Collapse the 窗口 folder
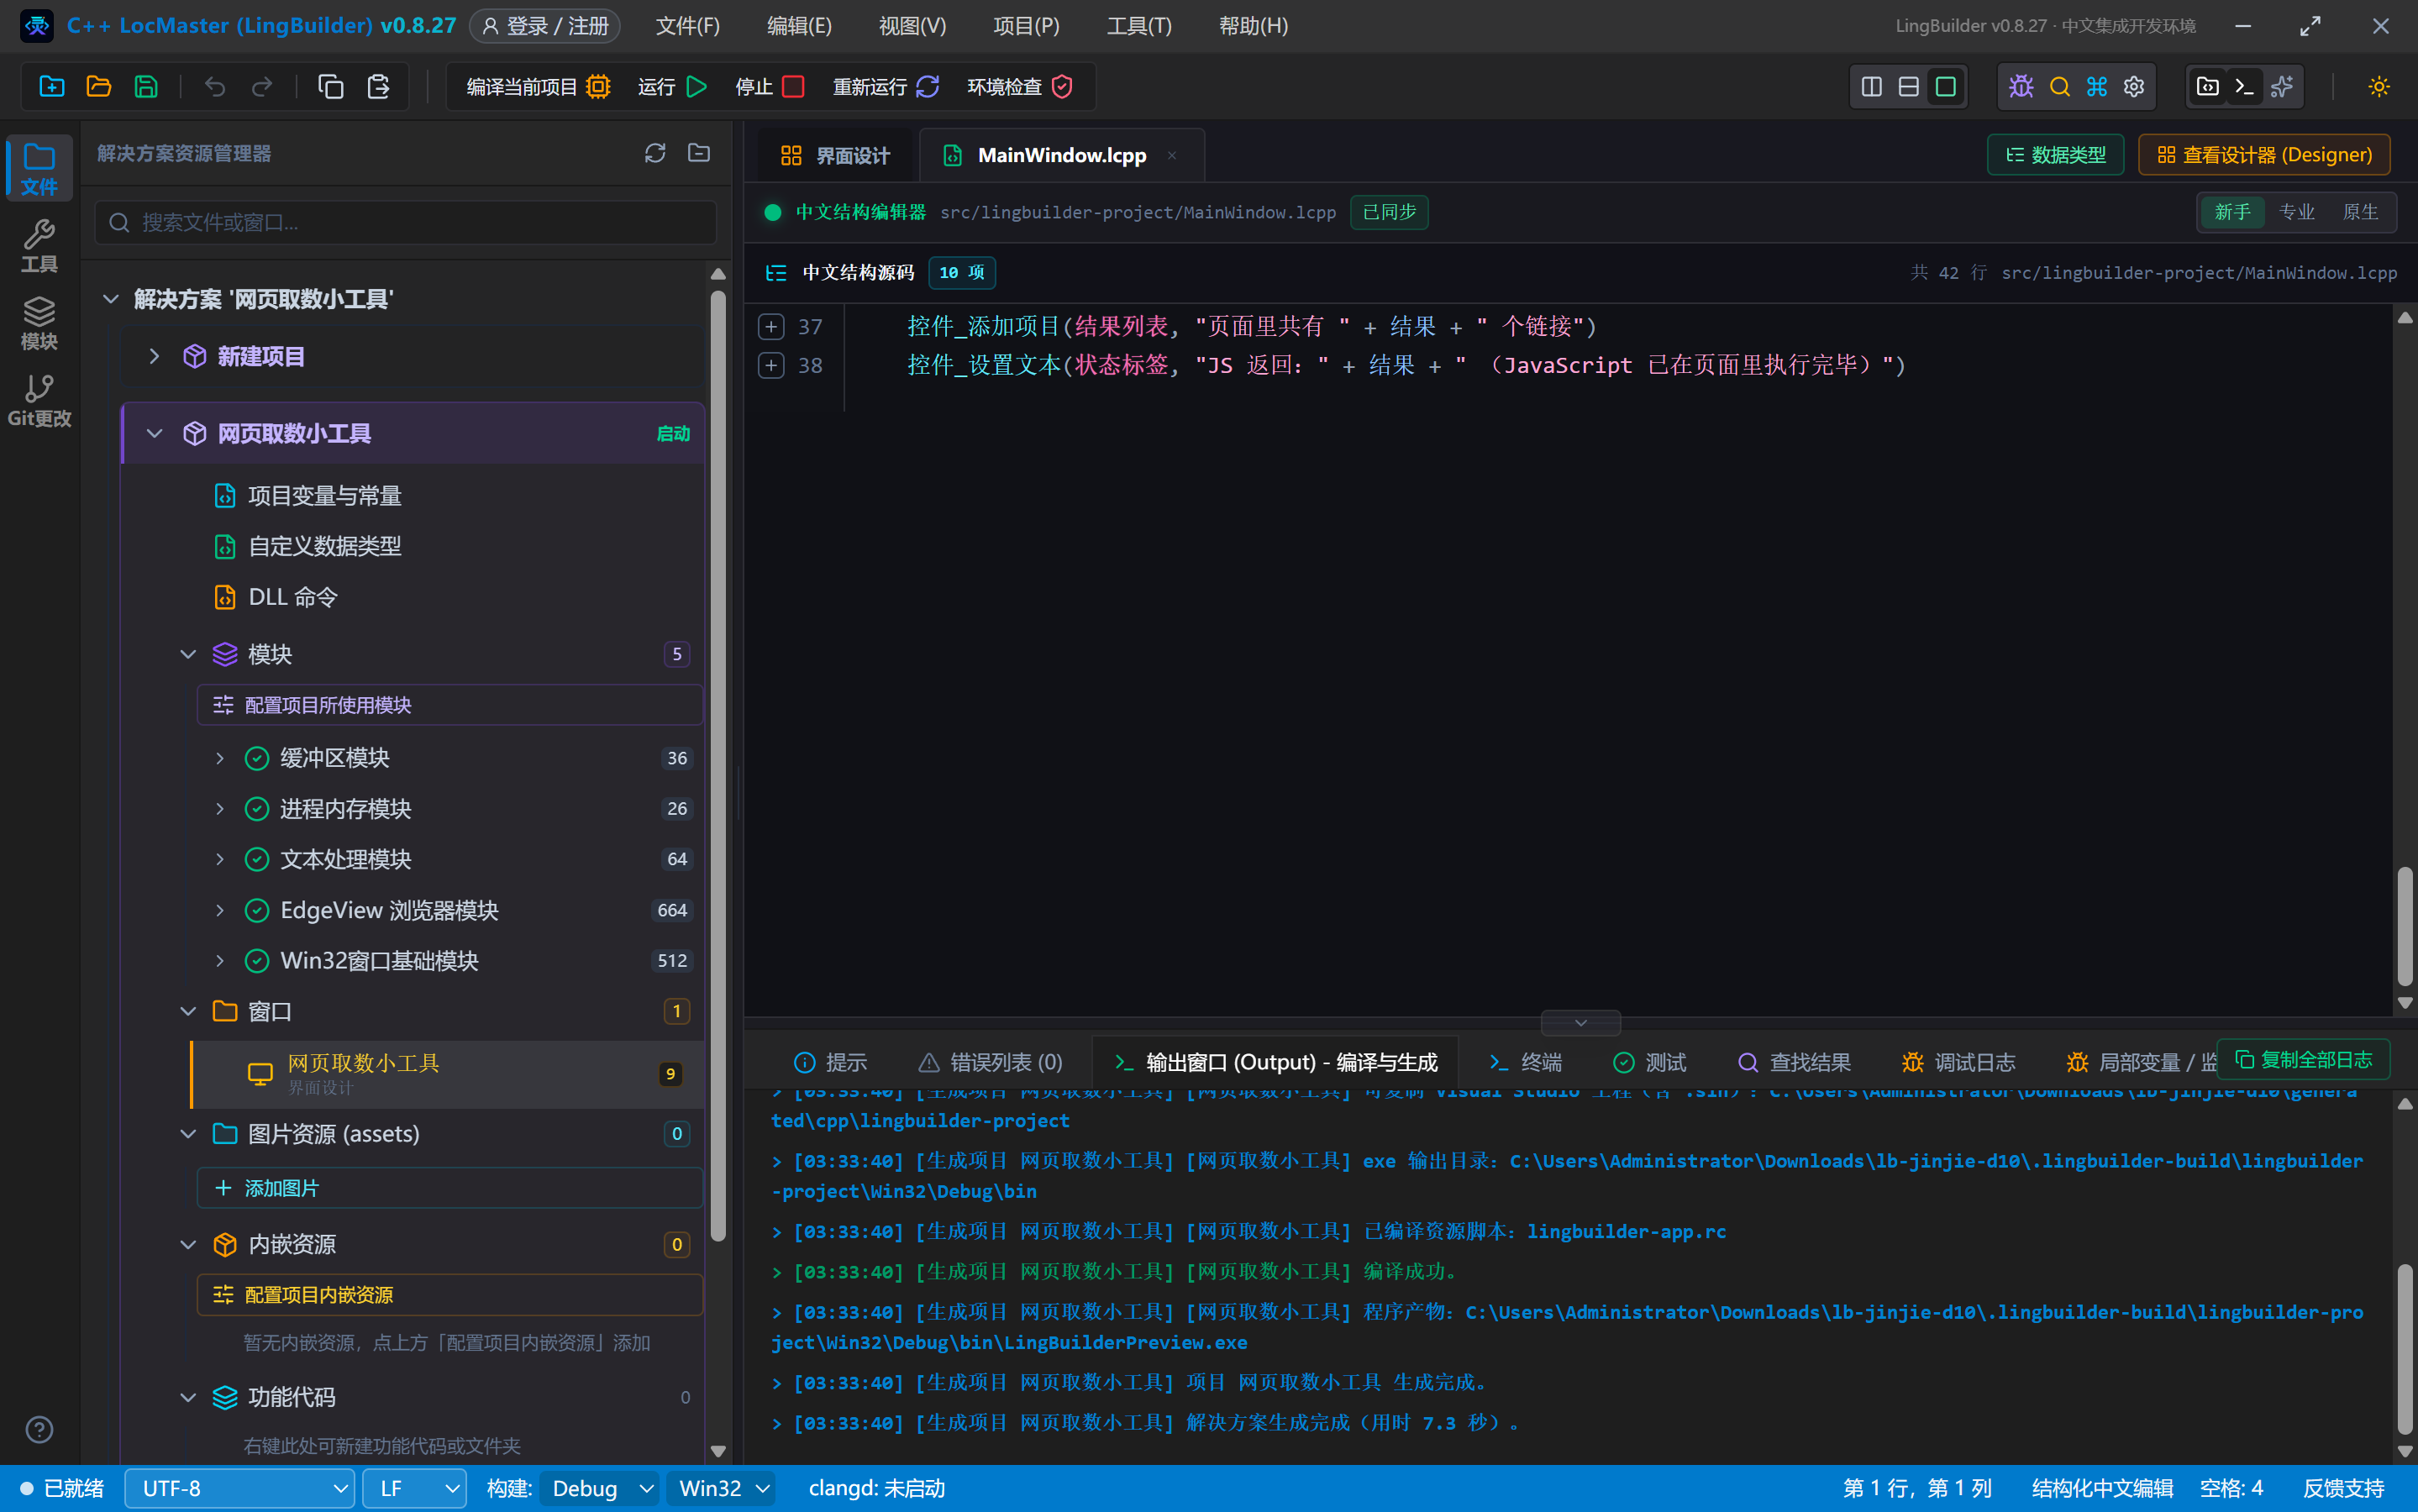This screenshot has height=1512, width=2418. click(187, 1012)
